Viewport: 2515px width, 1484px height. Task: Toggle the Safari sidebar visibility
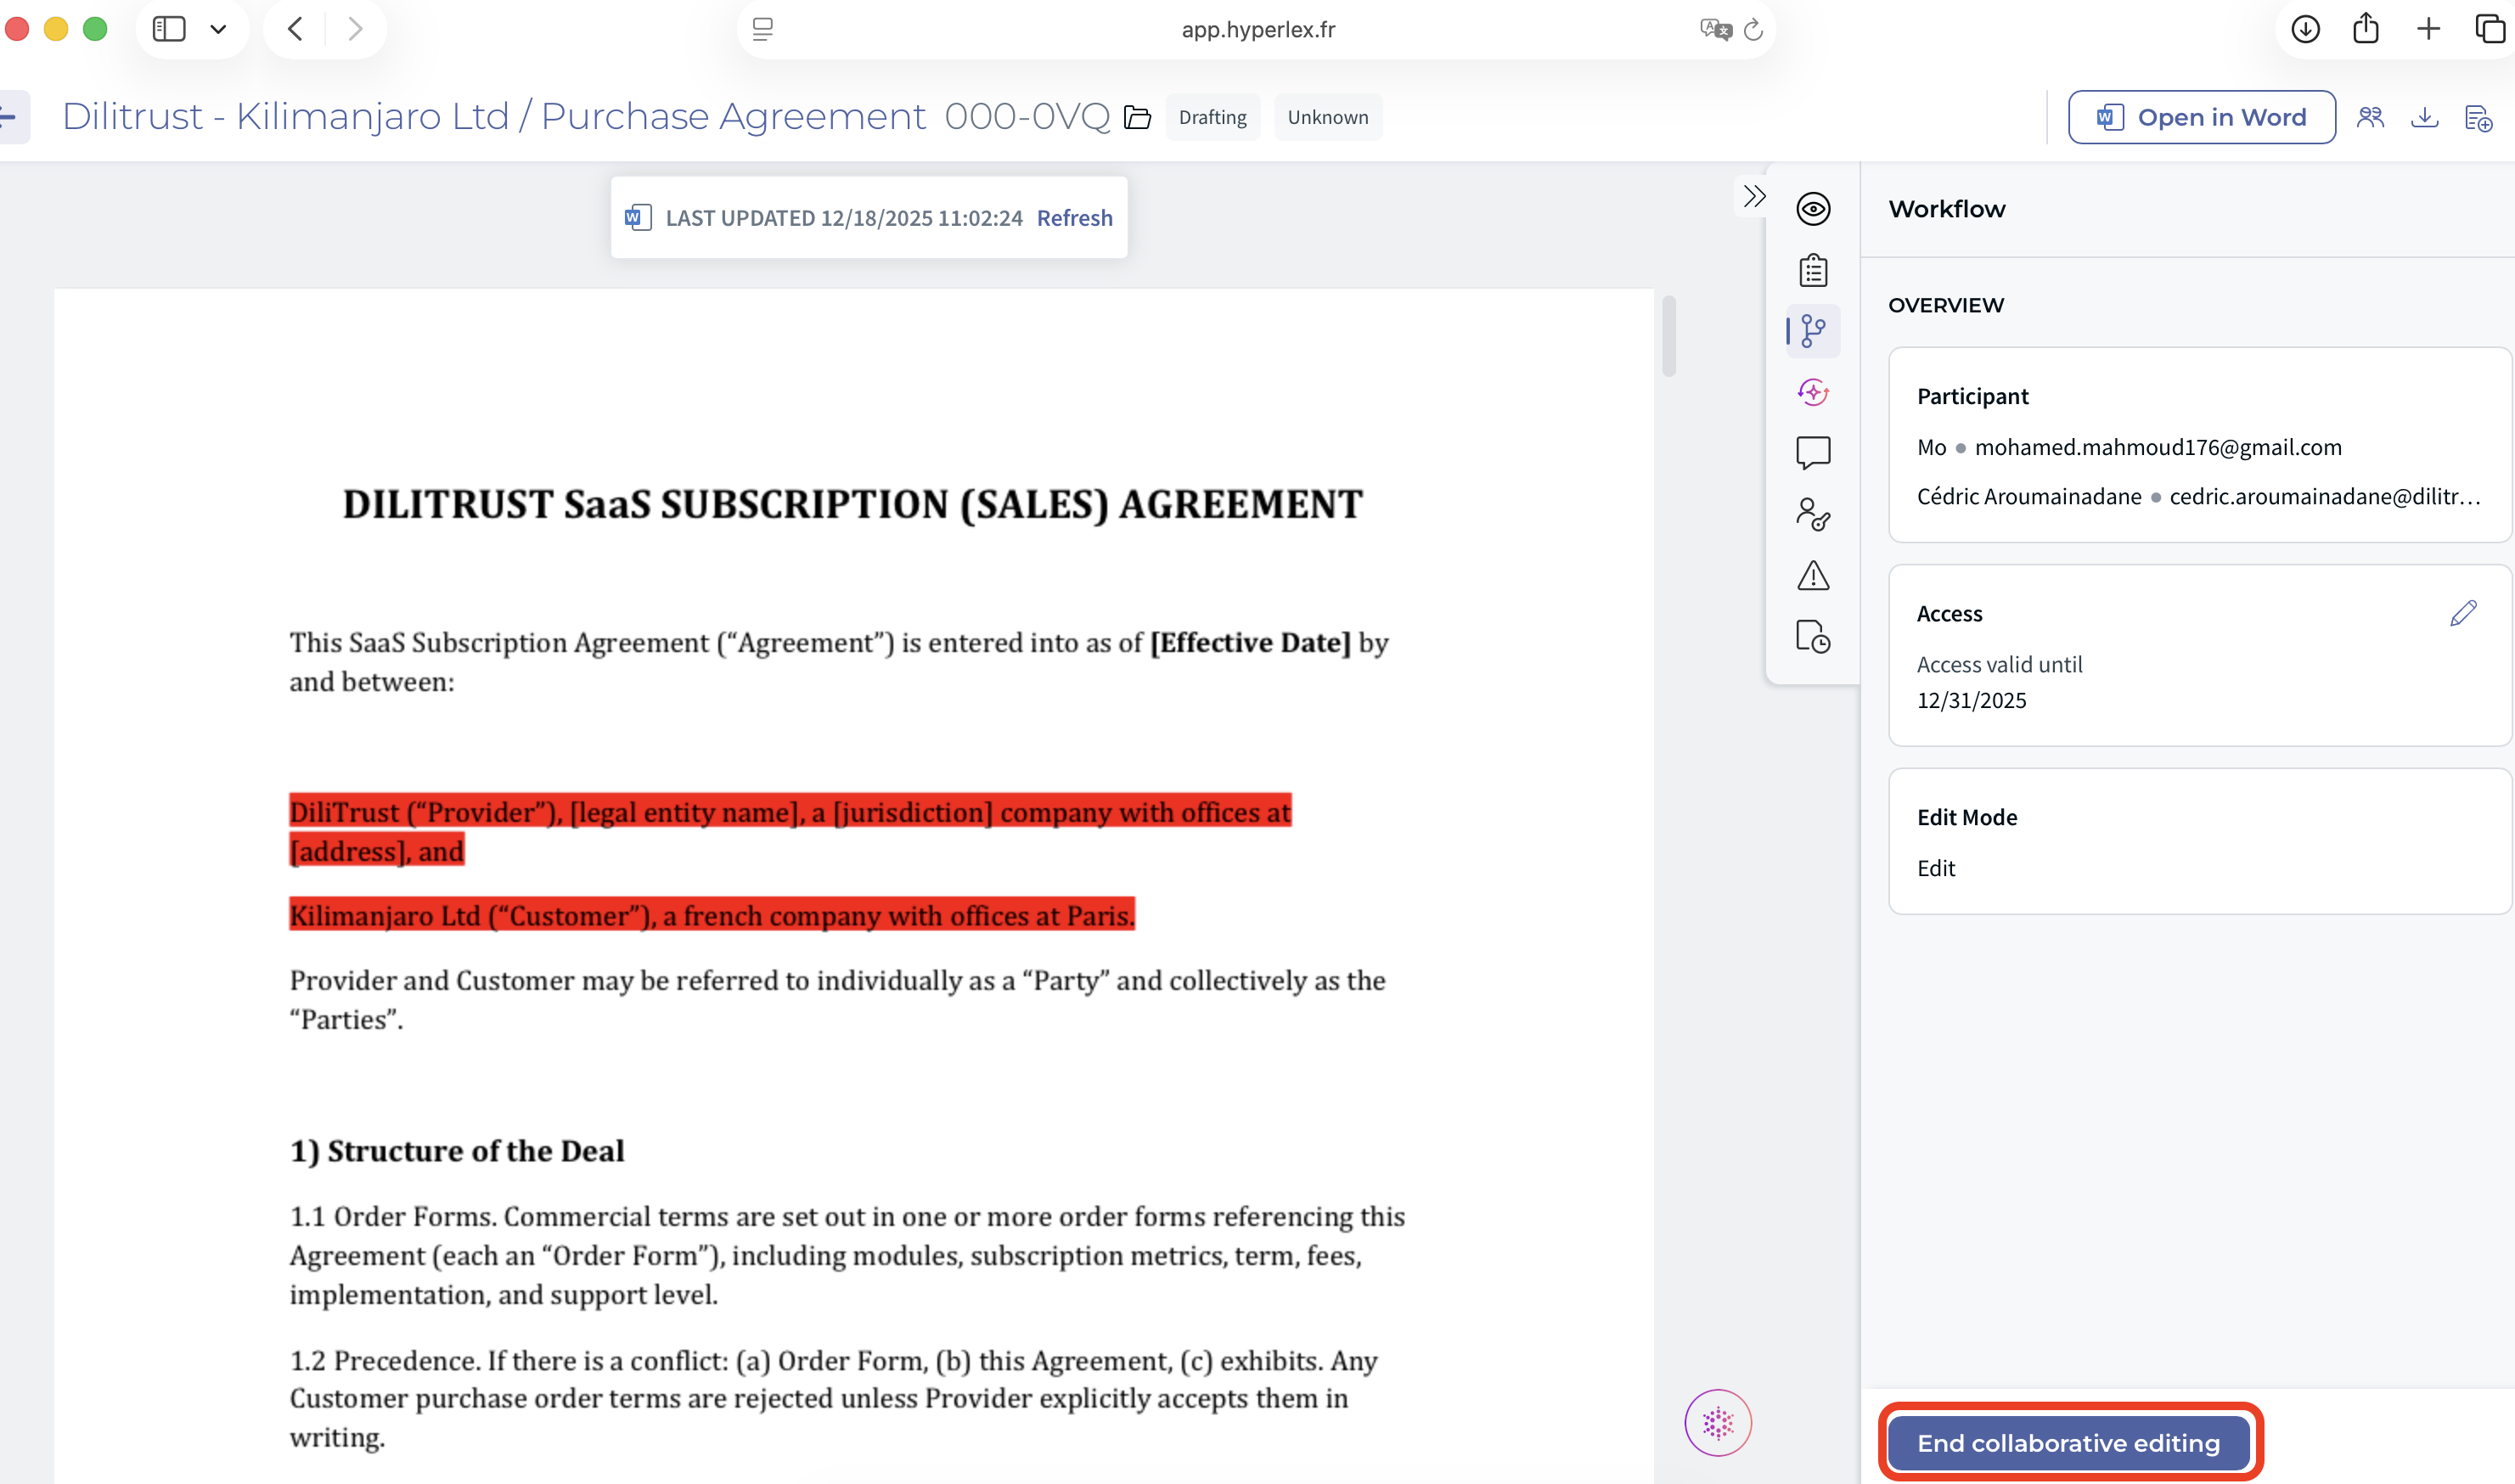pyautogui.click(x=169, y=29)
